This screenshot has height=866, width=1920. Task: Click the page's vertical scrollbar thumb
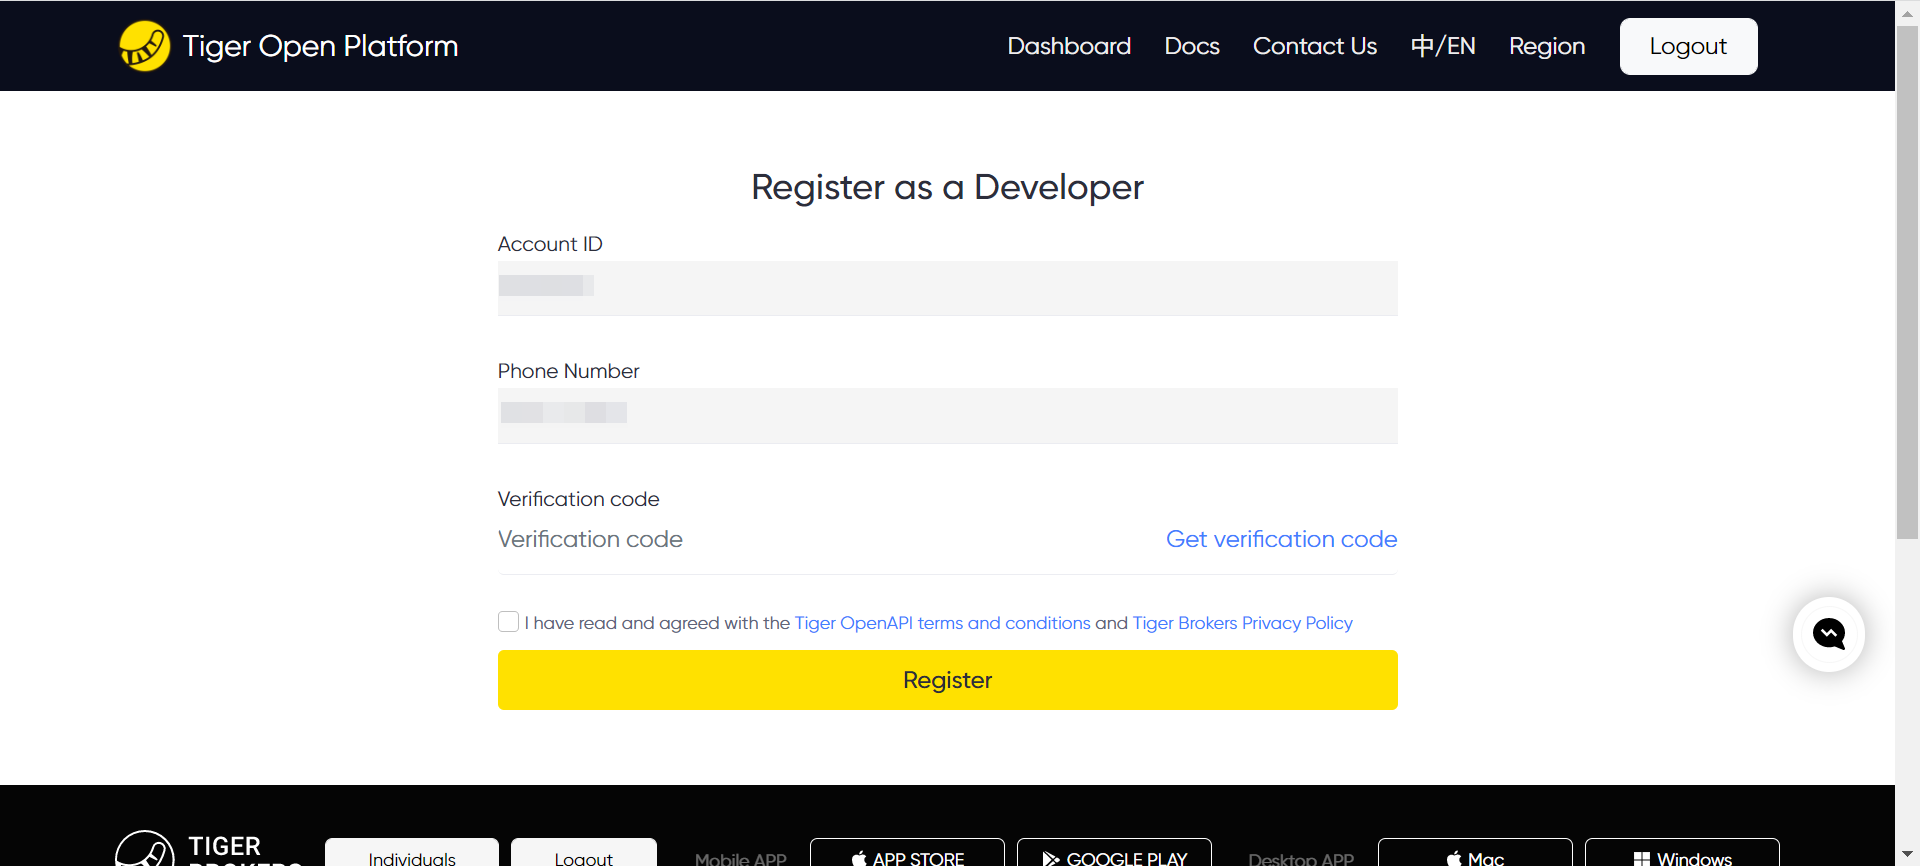[1907, 280]
